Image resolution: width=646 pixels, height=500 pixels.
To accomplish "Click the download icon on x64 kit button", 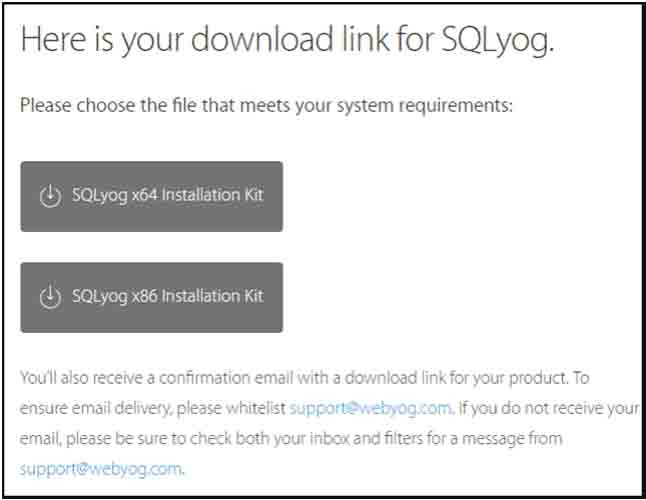I will (x=50, y=196).
